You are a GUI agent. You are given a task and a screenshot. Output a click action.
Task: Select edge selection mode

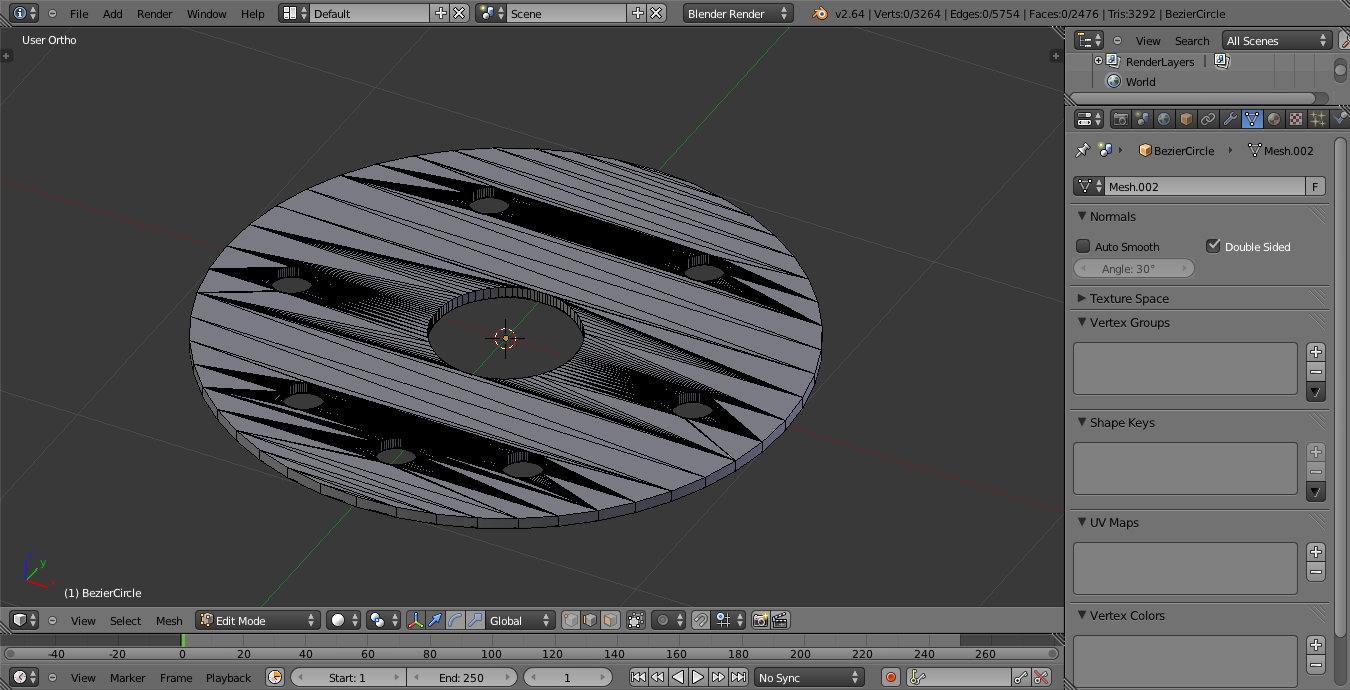(590, 620)
